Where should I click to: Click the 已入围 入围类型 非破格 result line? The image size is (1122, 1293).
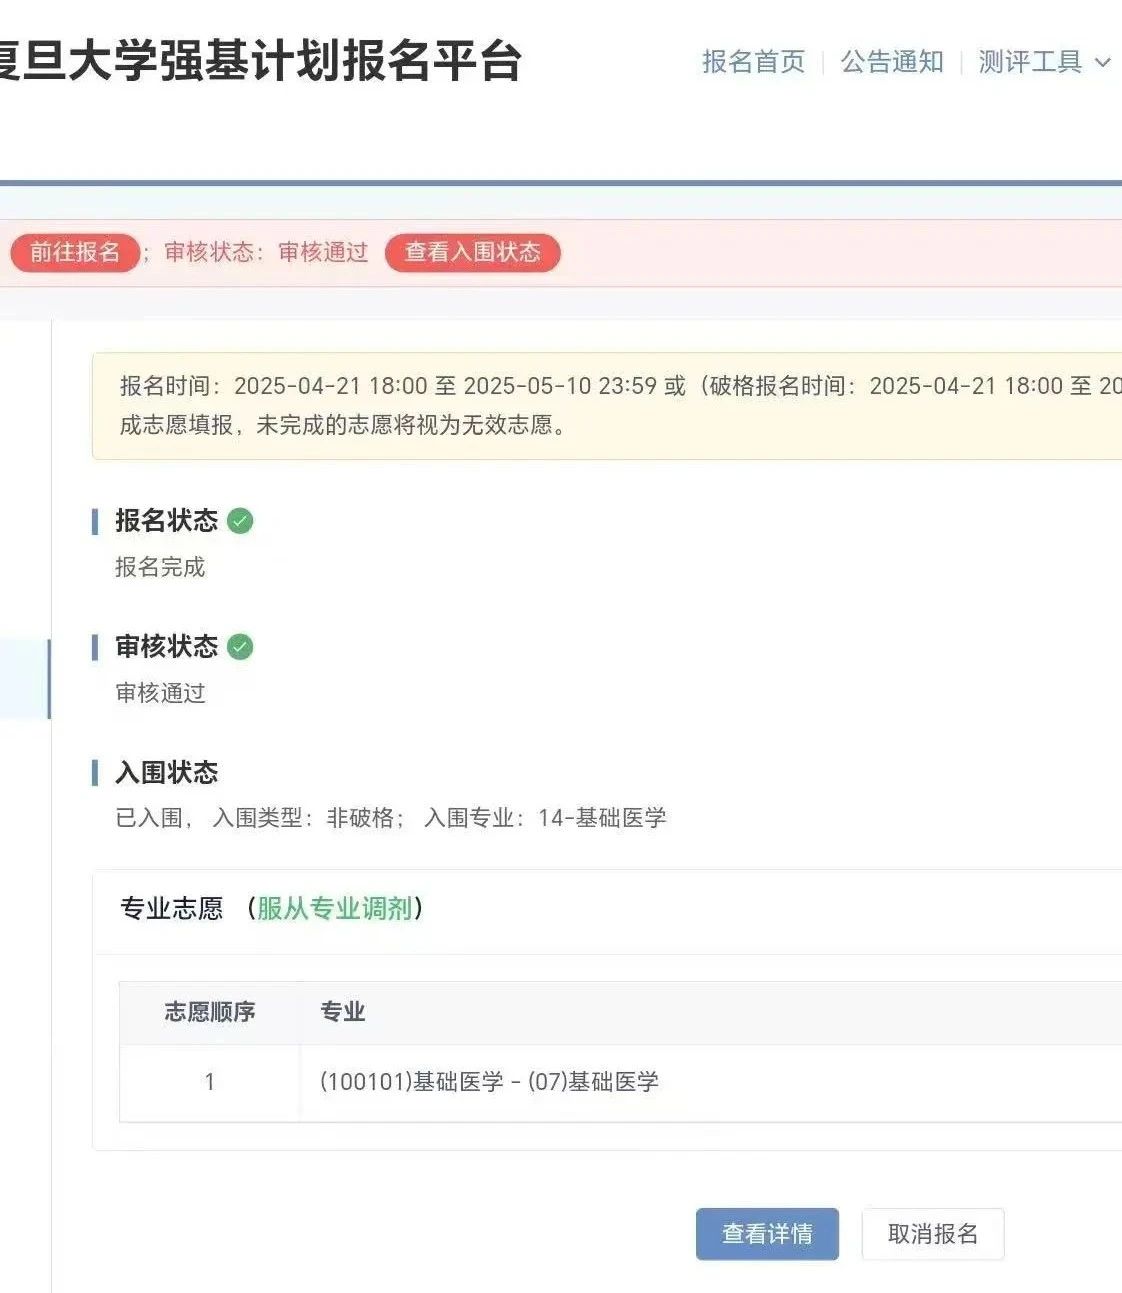391,818
